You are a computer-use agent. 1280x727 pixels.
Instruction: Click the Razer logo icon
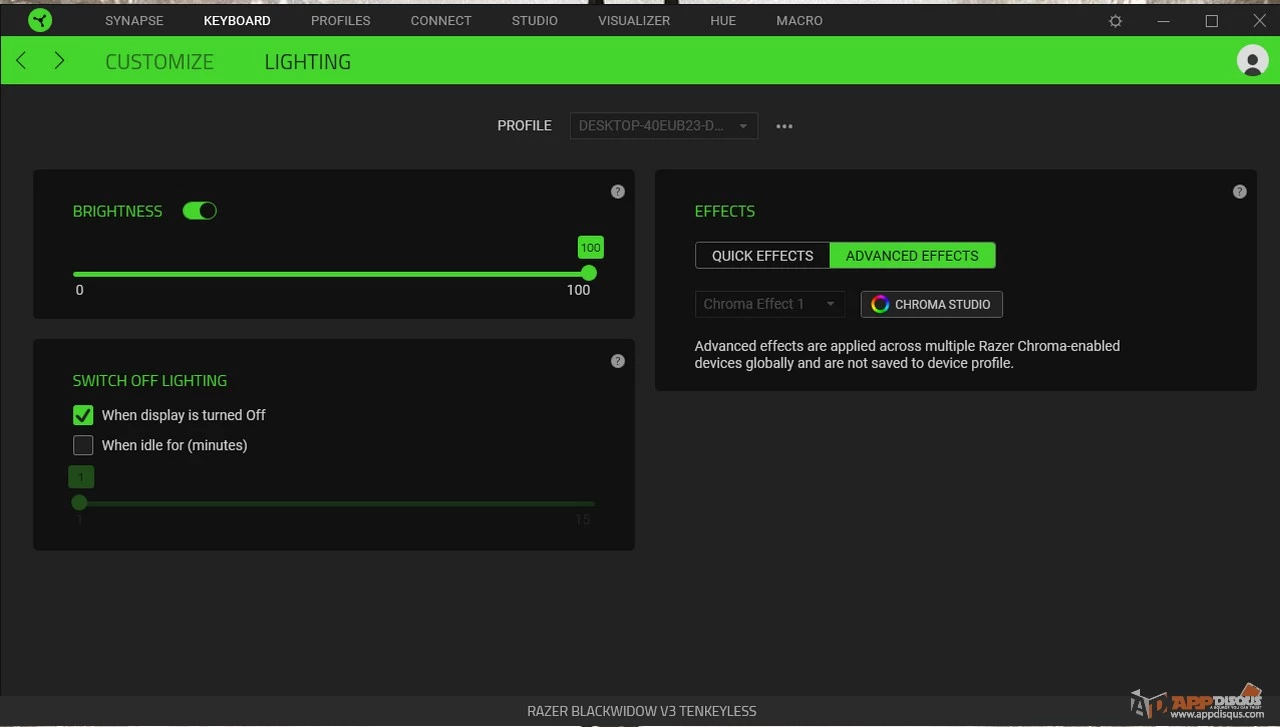(40, 20)
